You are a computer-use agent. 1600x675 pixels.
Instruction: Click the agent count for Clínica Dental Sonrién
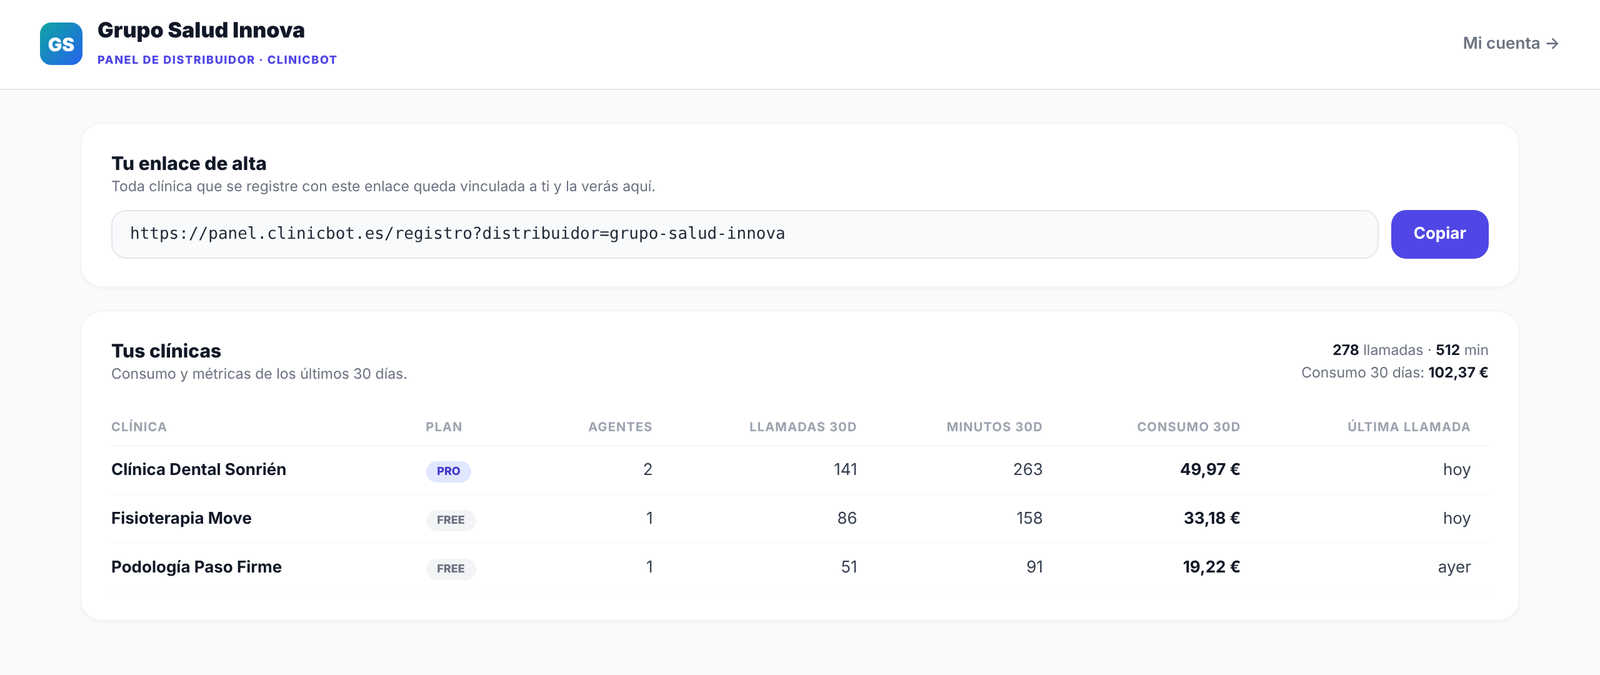tap(648, 470)
